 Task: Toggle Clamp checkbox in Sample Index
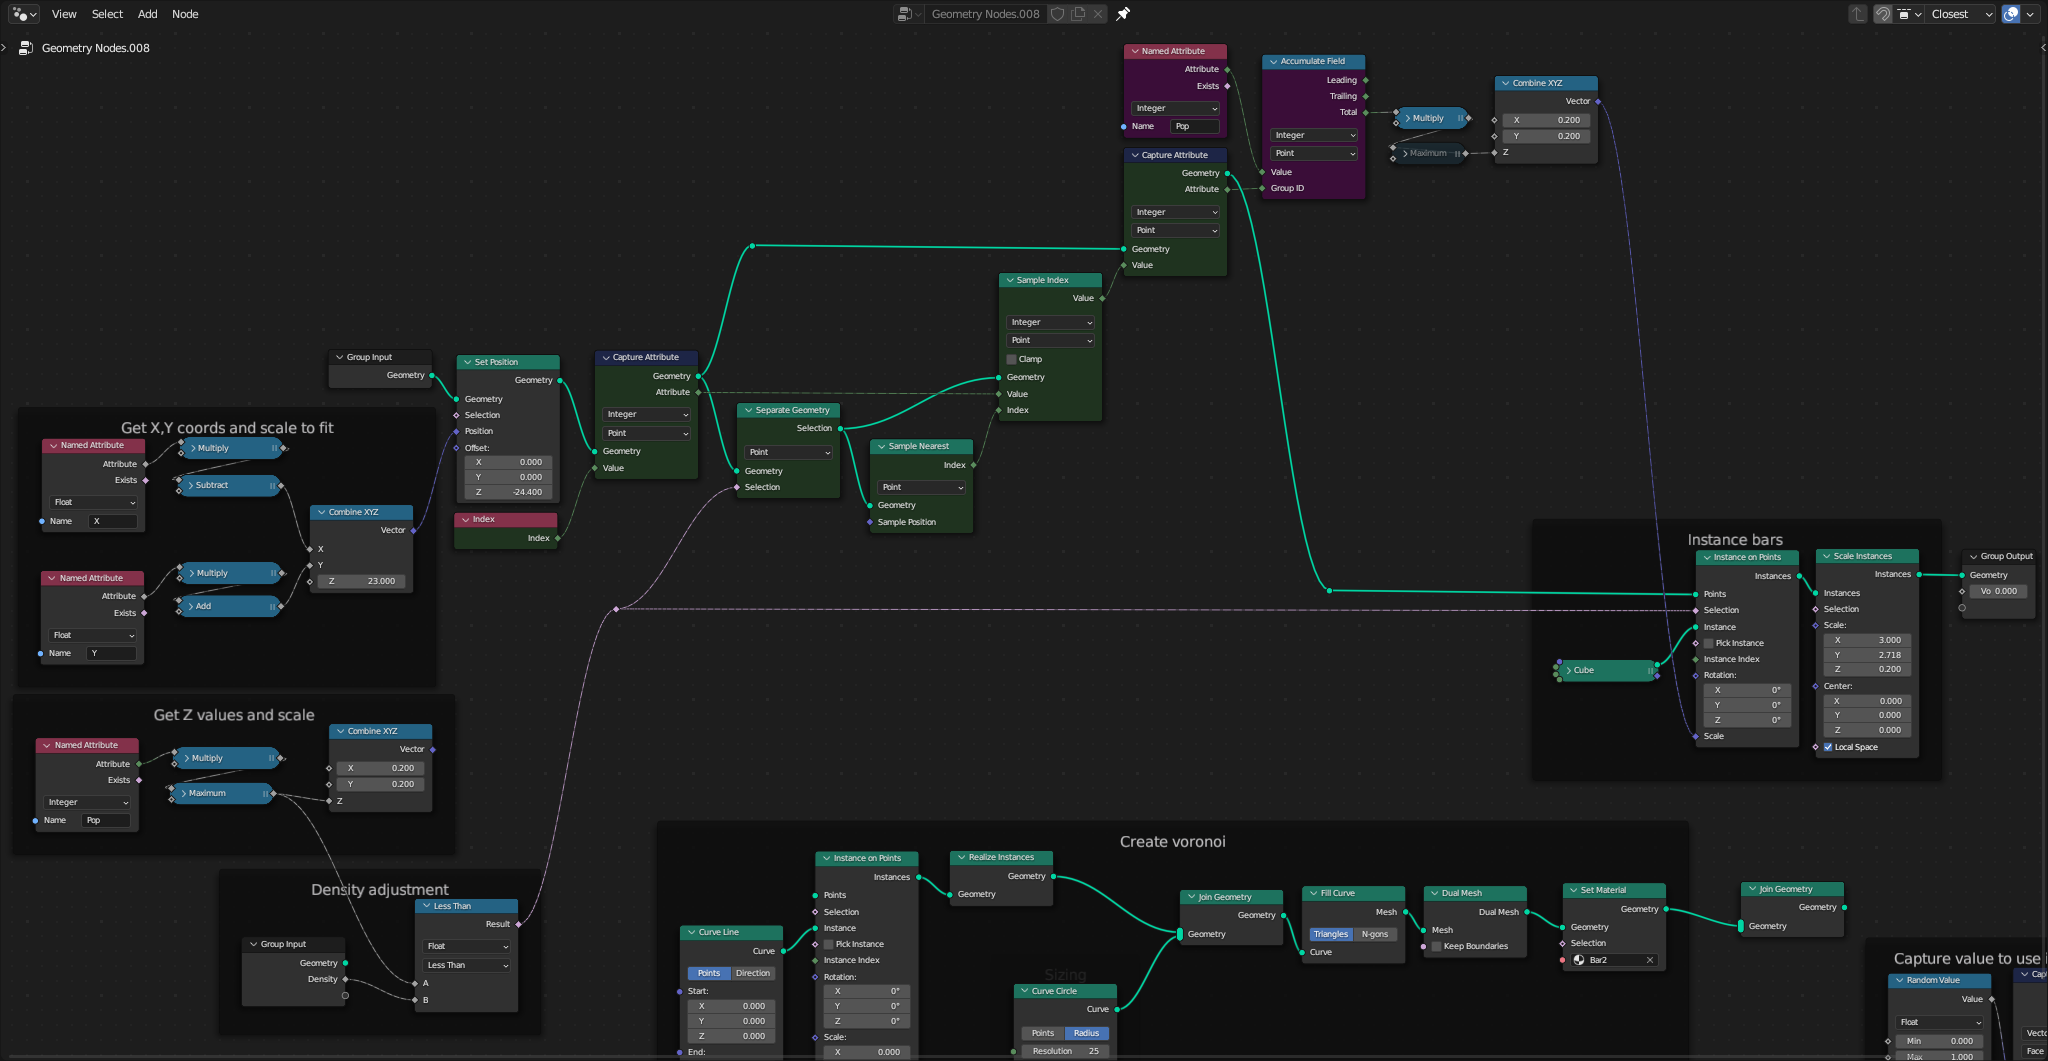(x=1012, y=359)
